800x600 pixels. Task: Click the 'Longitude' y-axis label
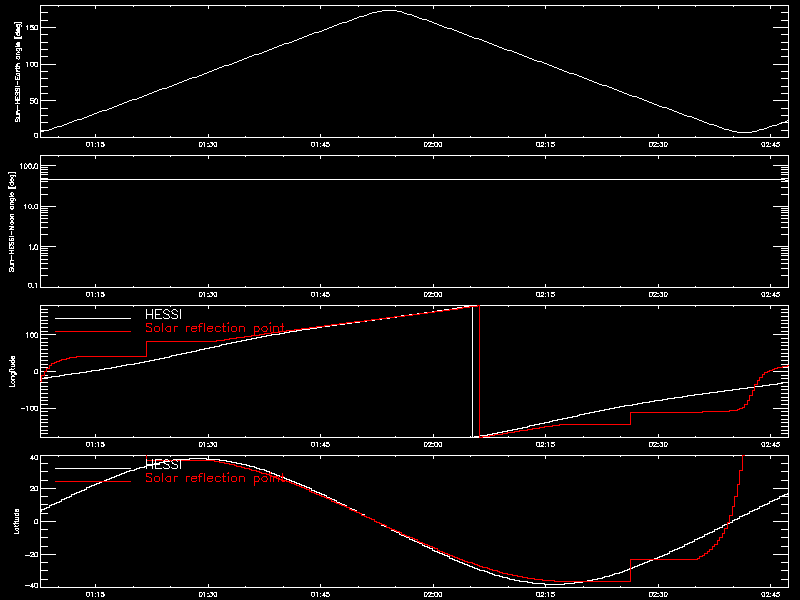point(13,371)
